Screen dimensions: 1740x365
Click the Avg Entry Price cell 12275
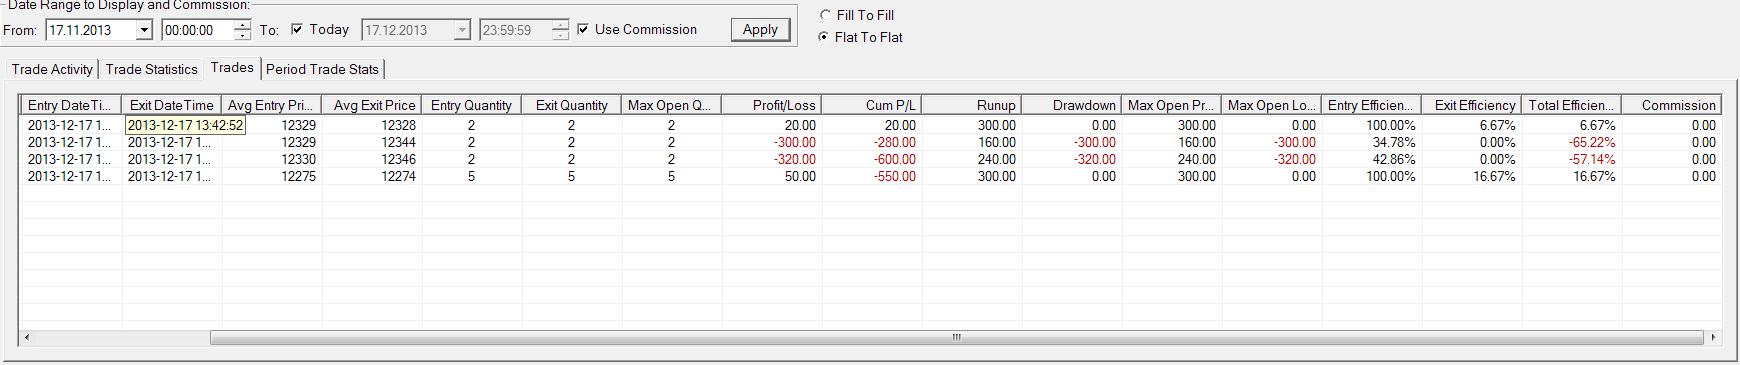[271, 177]
